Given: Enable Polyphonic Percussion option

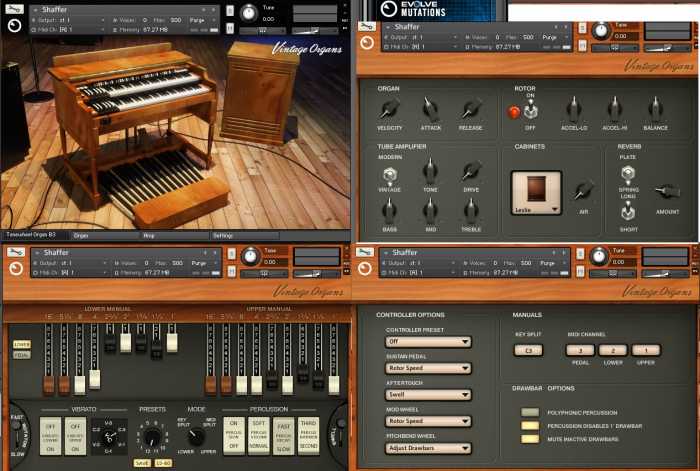Looking at the screenshot, I should (x=530, y=413).
